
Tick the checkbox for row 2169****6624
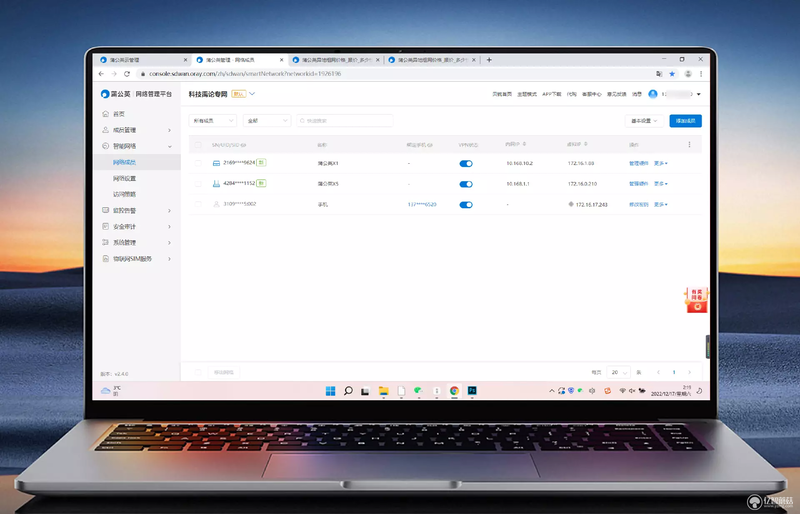(x=198, y=163)
